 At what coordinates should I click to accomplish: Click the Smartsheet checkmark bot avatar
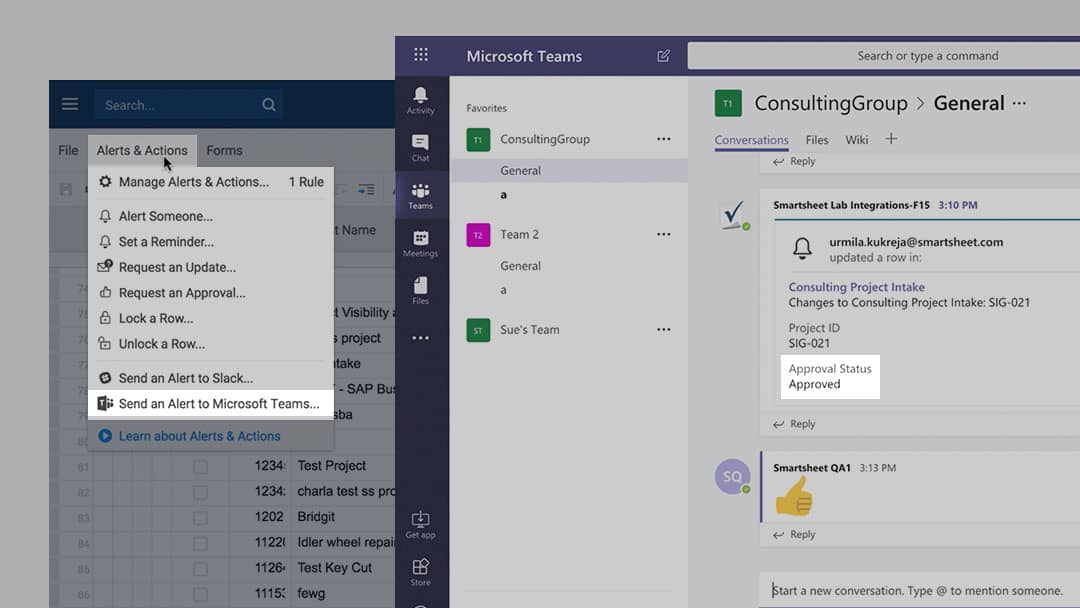[x=733, y=214]
